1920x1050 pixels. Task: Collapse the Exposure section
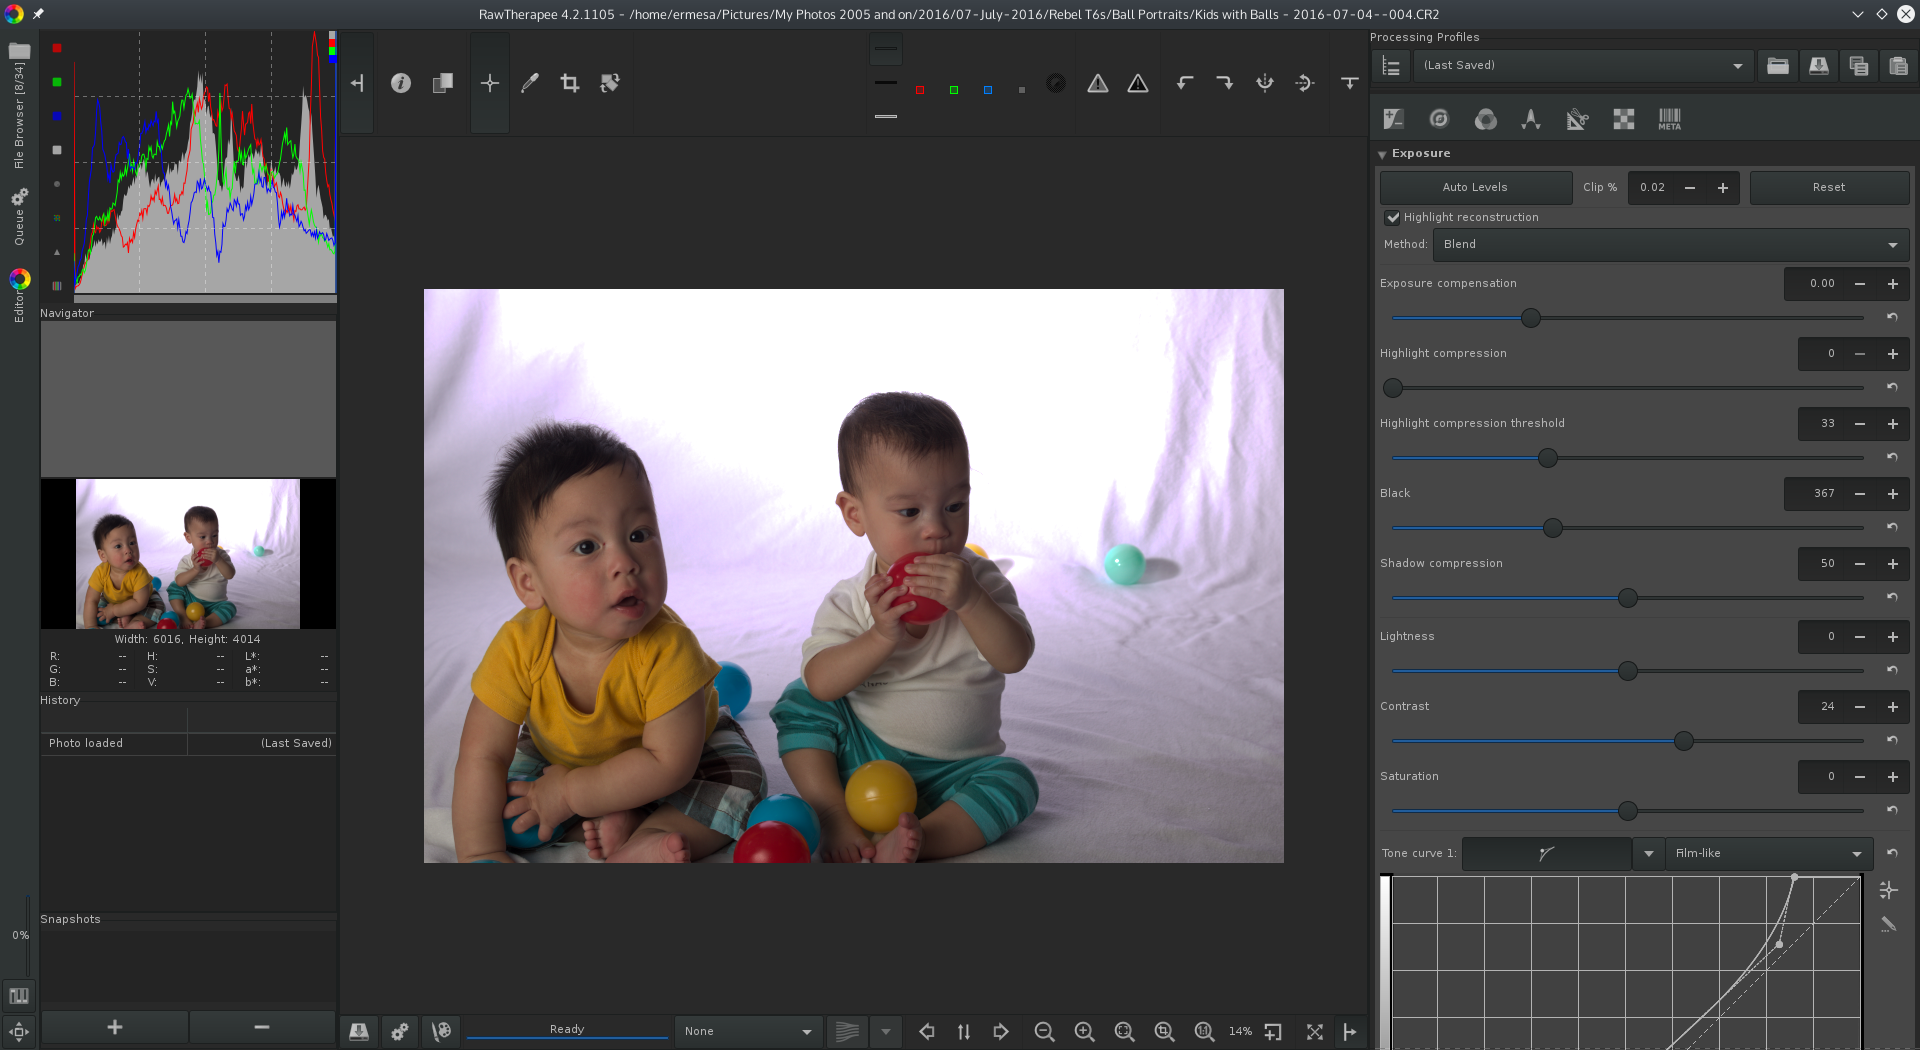pos(1382,154)
